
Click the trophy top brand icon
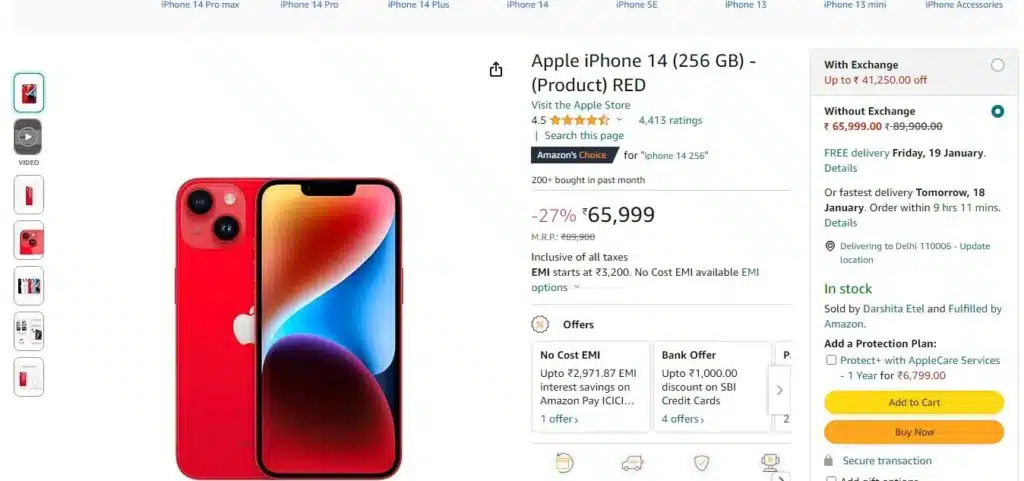(771, 462)
